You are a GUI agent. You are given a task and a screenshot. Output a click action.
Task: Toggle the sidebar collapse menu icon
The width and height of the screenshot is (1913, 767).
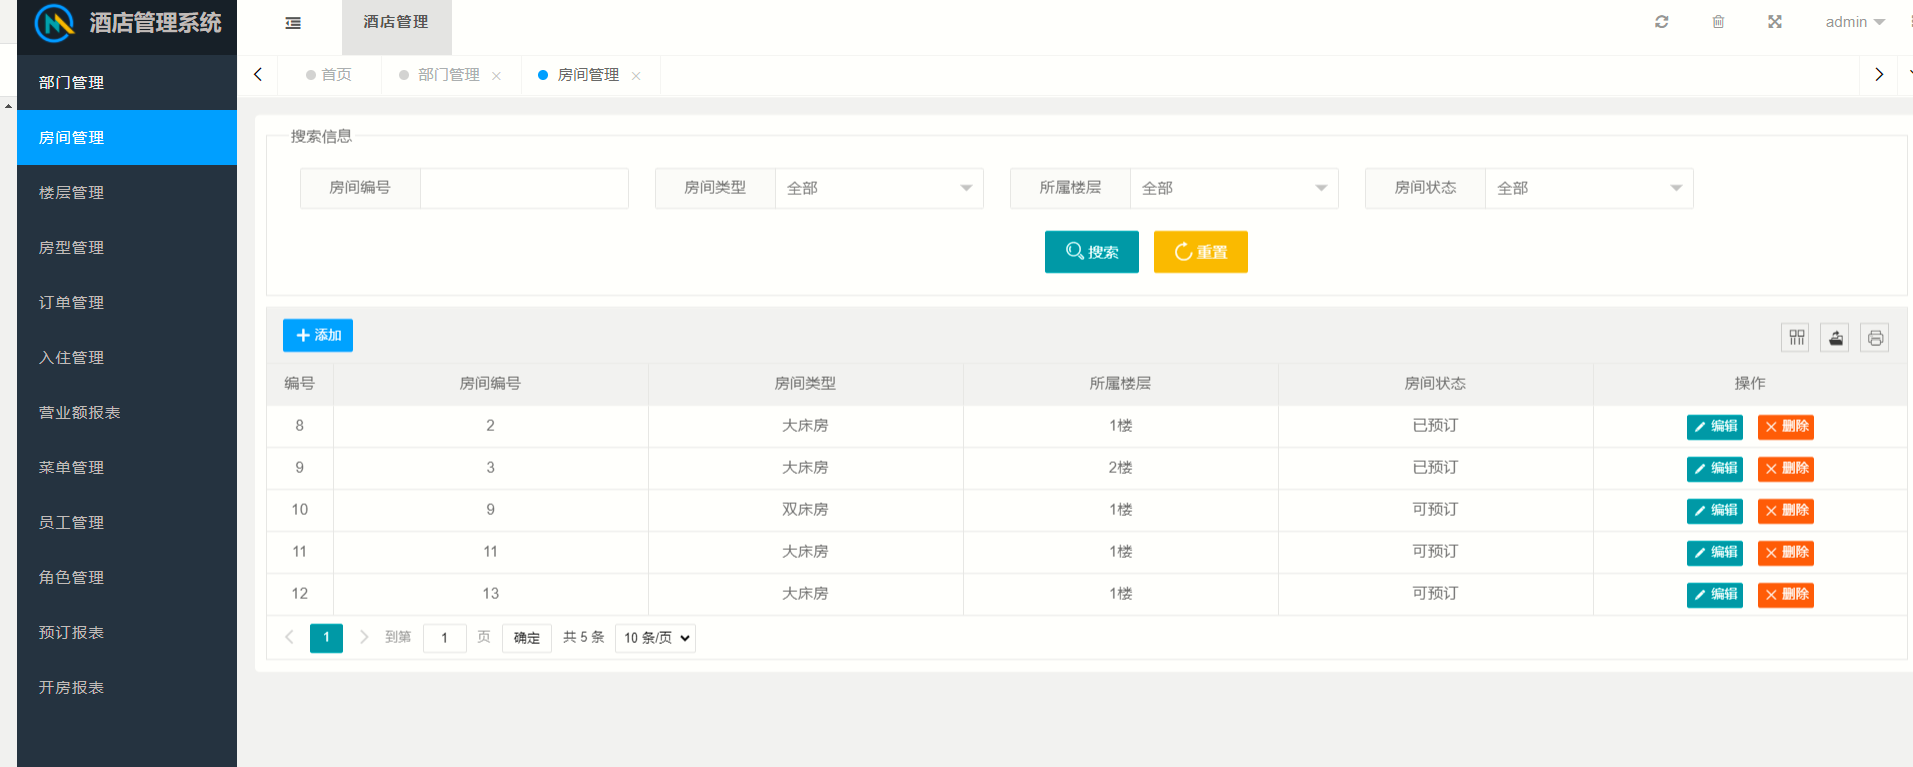click(x=293, y=23)
